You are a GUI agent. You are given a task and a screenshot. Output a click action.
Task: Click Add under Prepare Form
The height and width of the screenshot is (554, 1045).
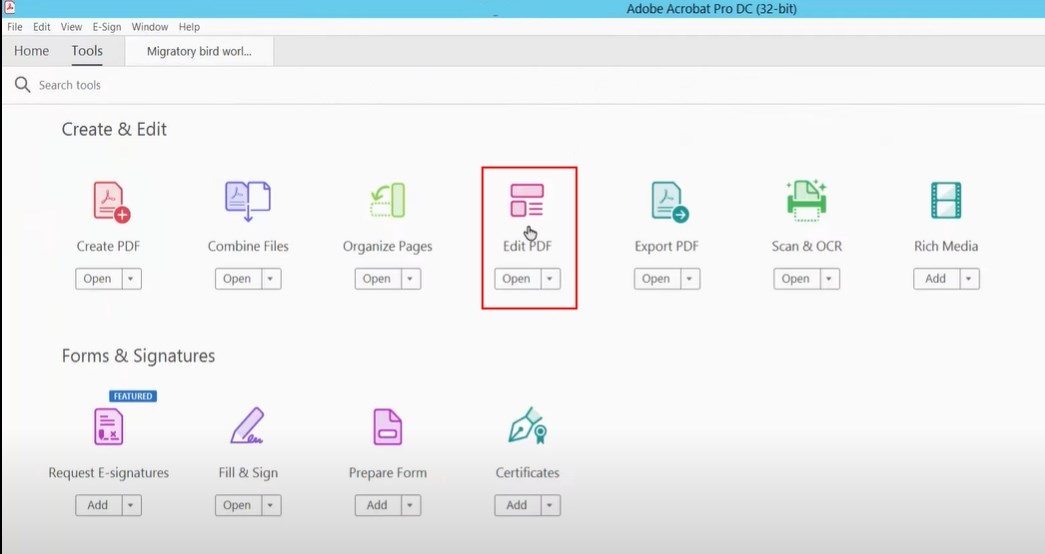pos(378,505)
